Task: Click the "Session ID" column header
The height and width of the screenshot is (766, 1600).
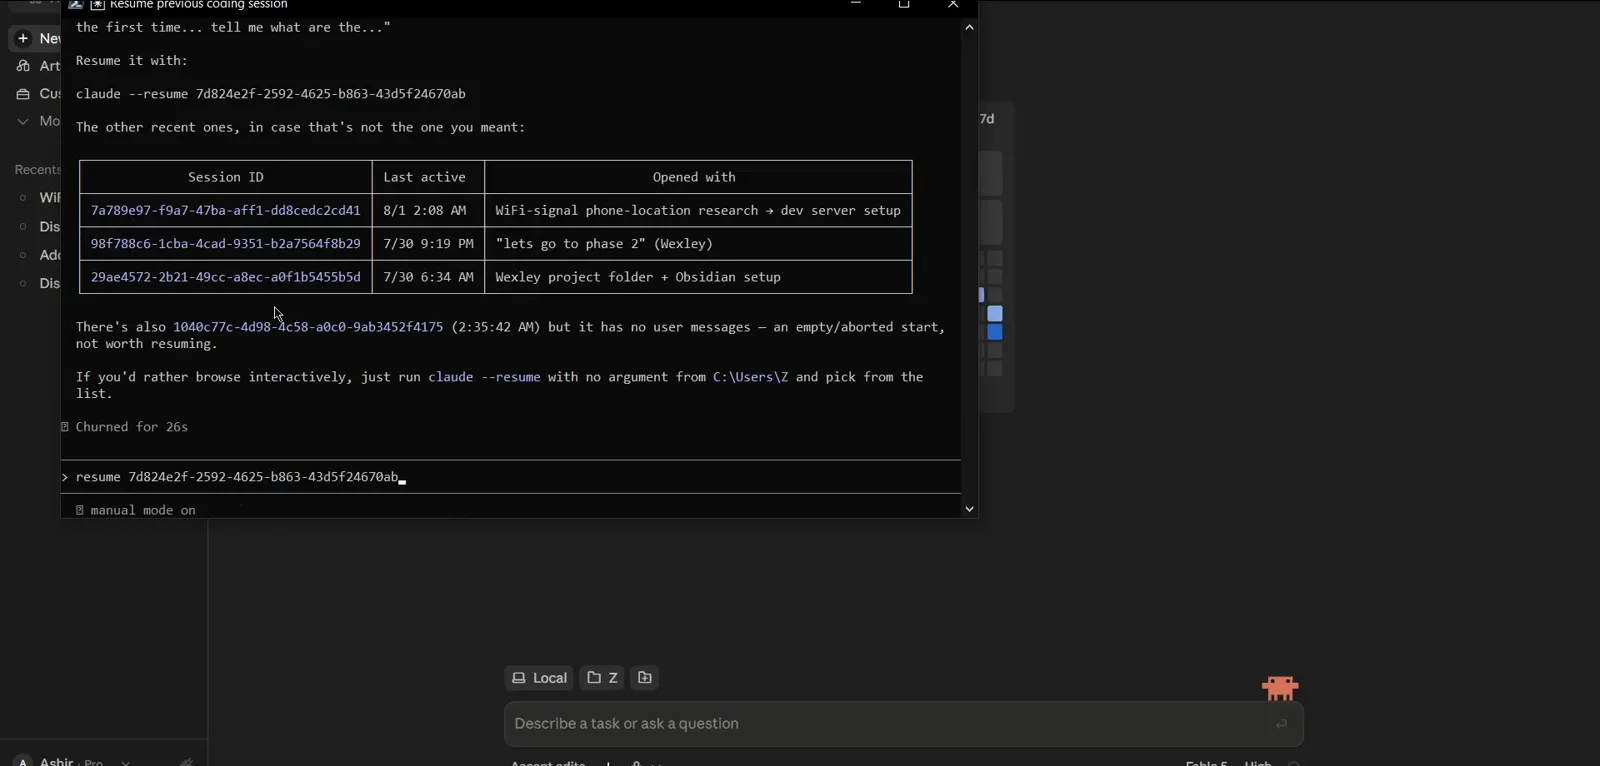Action: 226,177
